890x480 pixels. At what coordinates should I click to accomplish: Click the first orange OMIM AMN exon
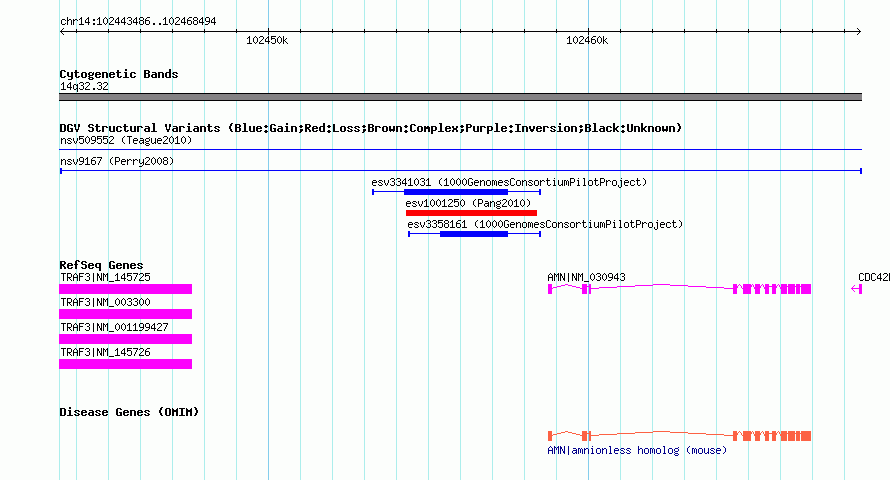click(550, 436)
